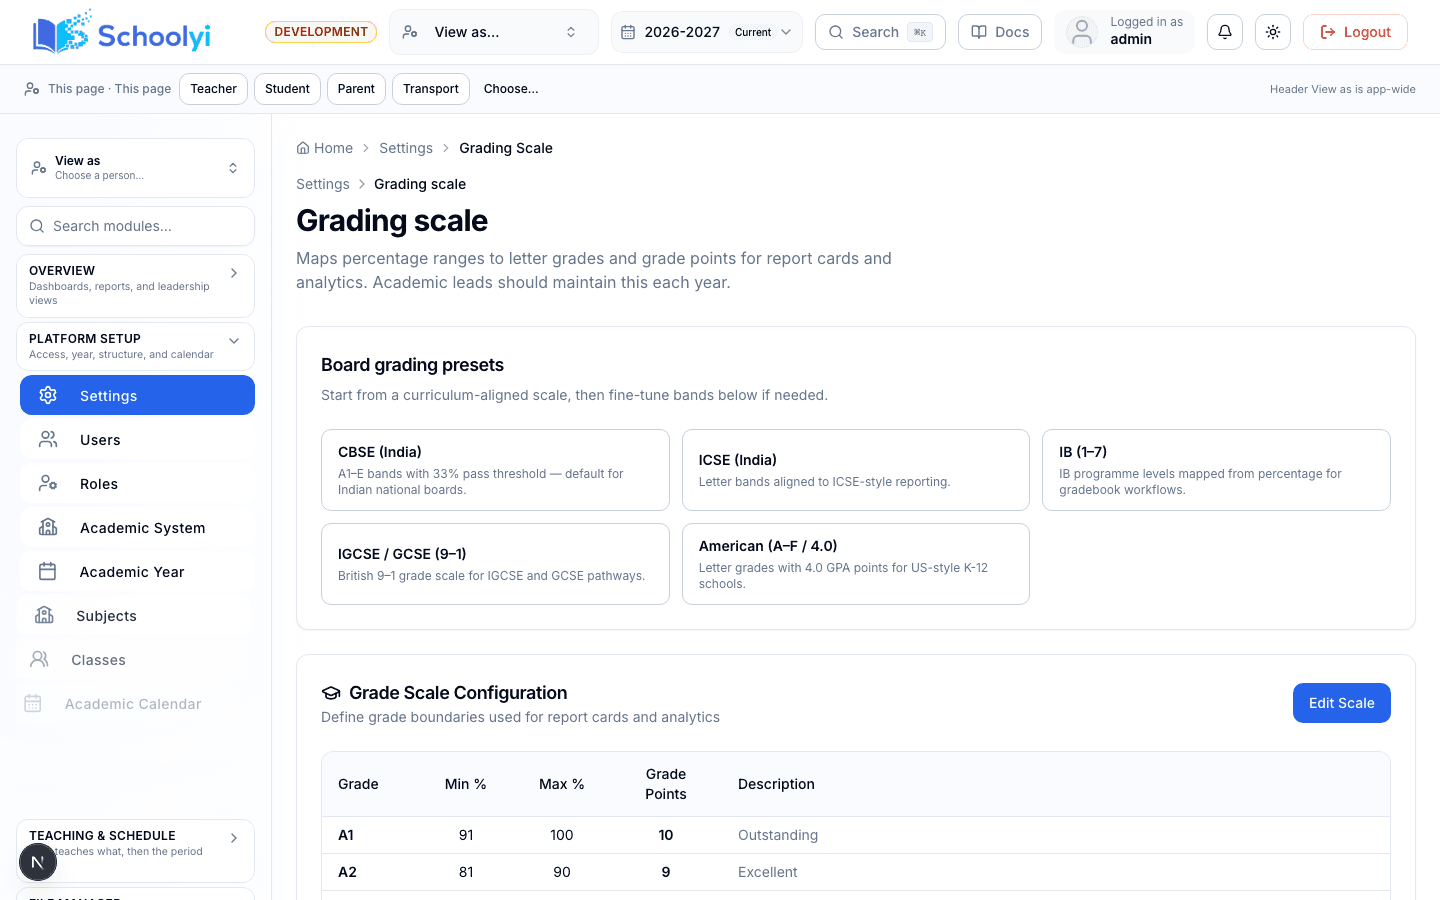Click the Academic Calendar icon in sidebar
The height and width of the screenshot is (900, 1440).
[x=33, y=703]
